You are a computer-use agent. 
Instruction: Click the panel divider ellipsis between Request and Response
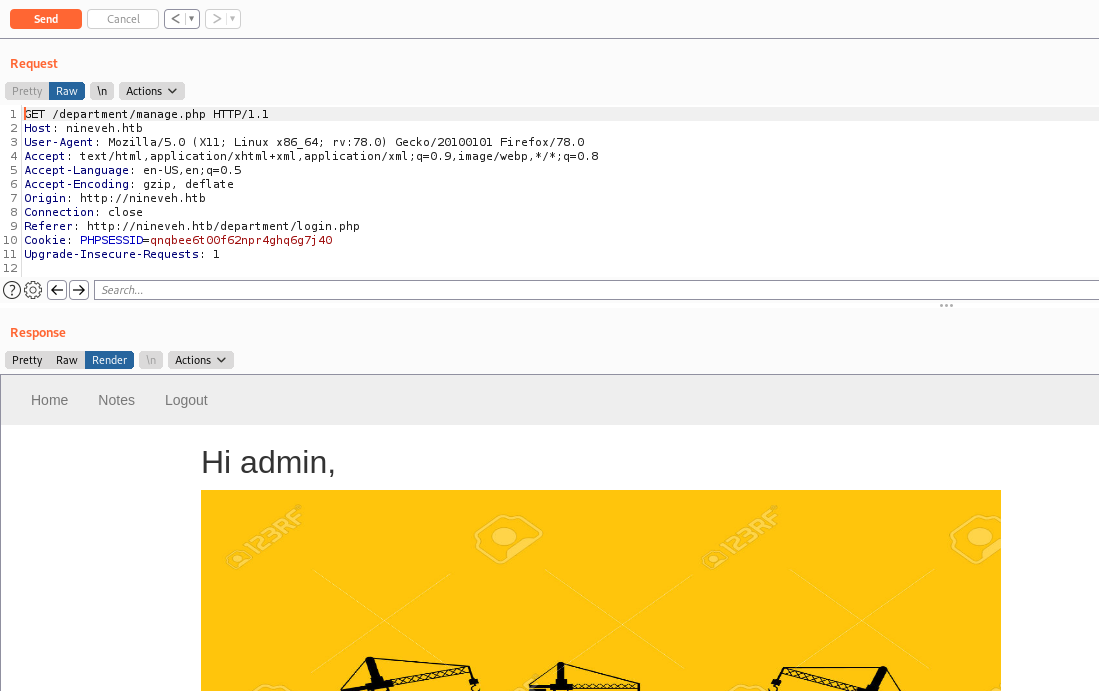(x=946, y=305)
